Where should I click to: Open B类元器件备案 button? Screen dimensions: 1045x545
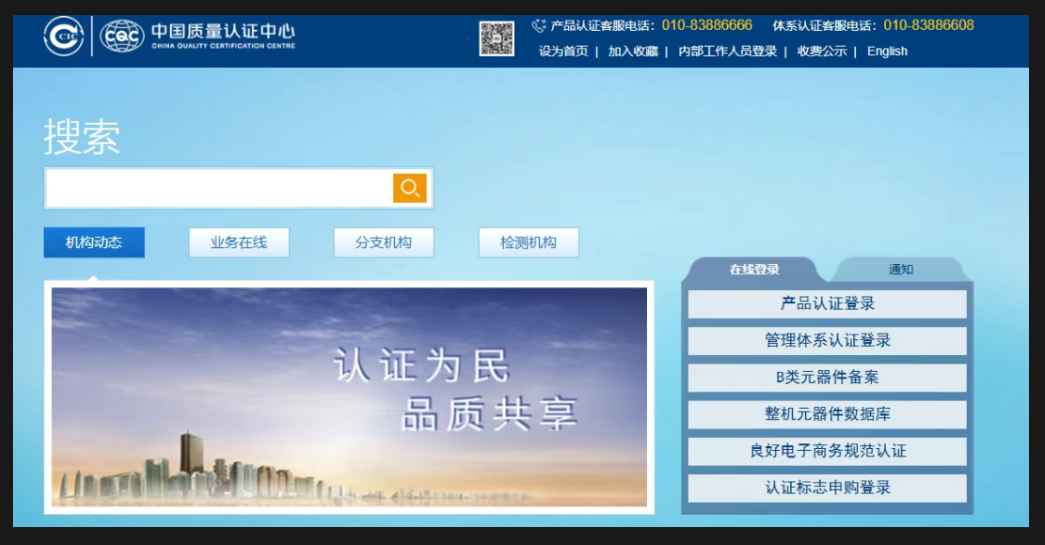[827, 378]
